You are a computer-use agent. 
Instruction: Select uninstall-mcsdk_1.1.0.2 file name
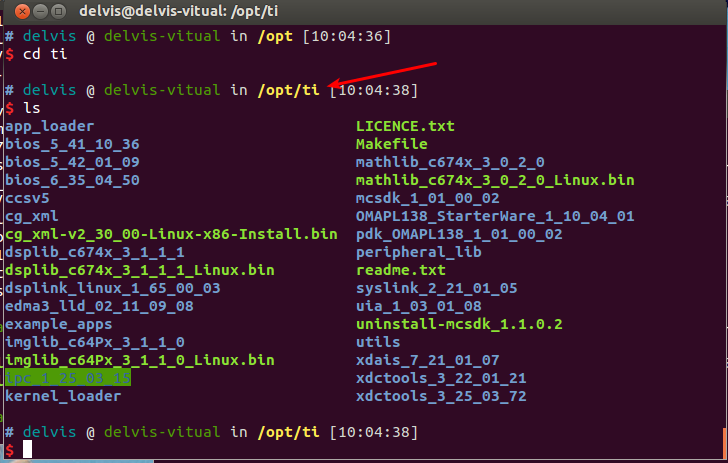(x=459, y=324)
